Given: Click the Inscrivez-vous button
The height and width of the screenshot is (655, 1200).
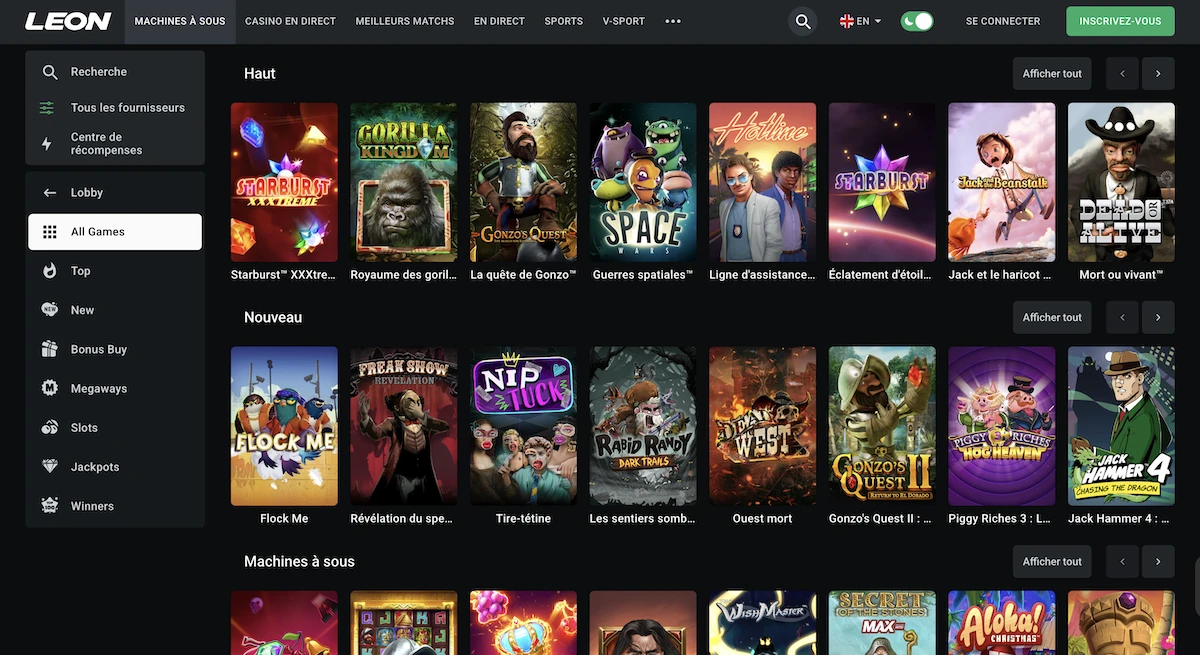Looking at the screenshot, I should coord(1120,20).
